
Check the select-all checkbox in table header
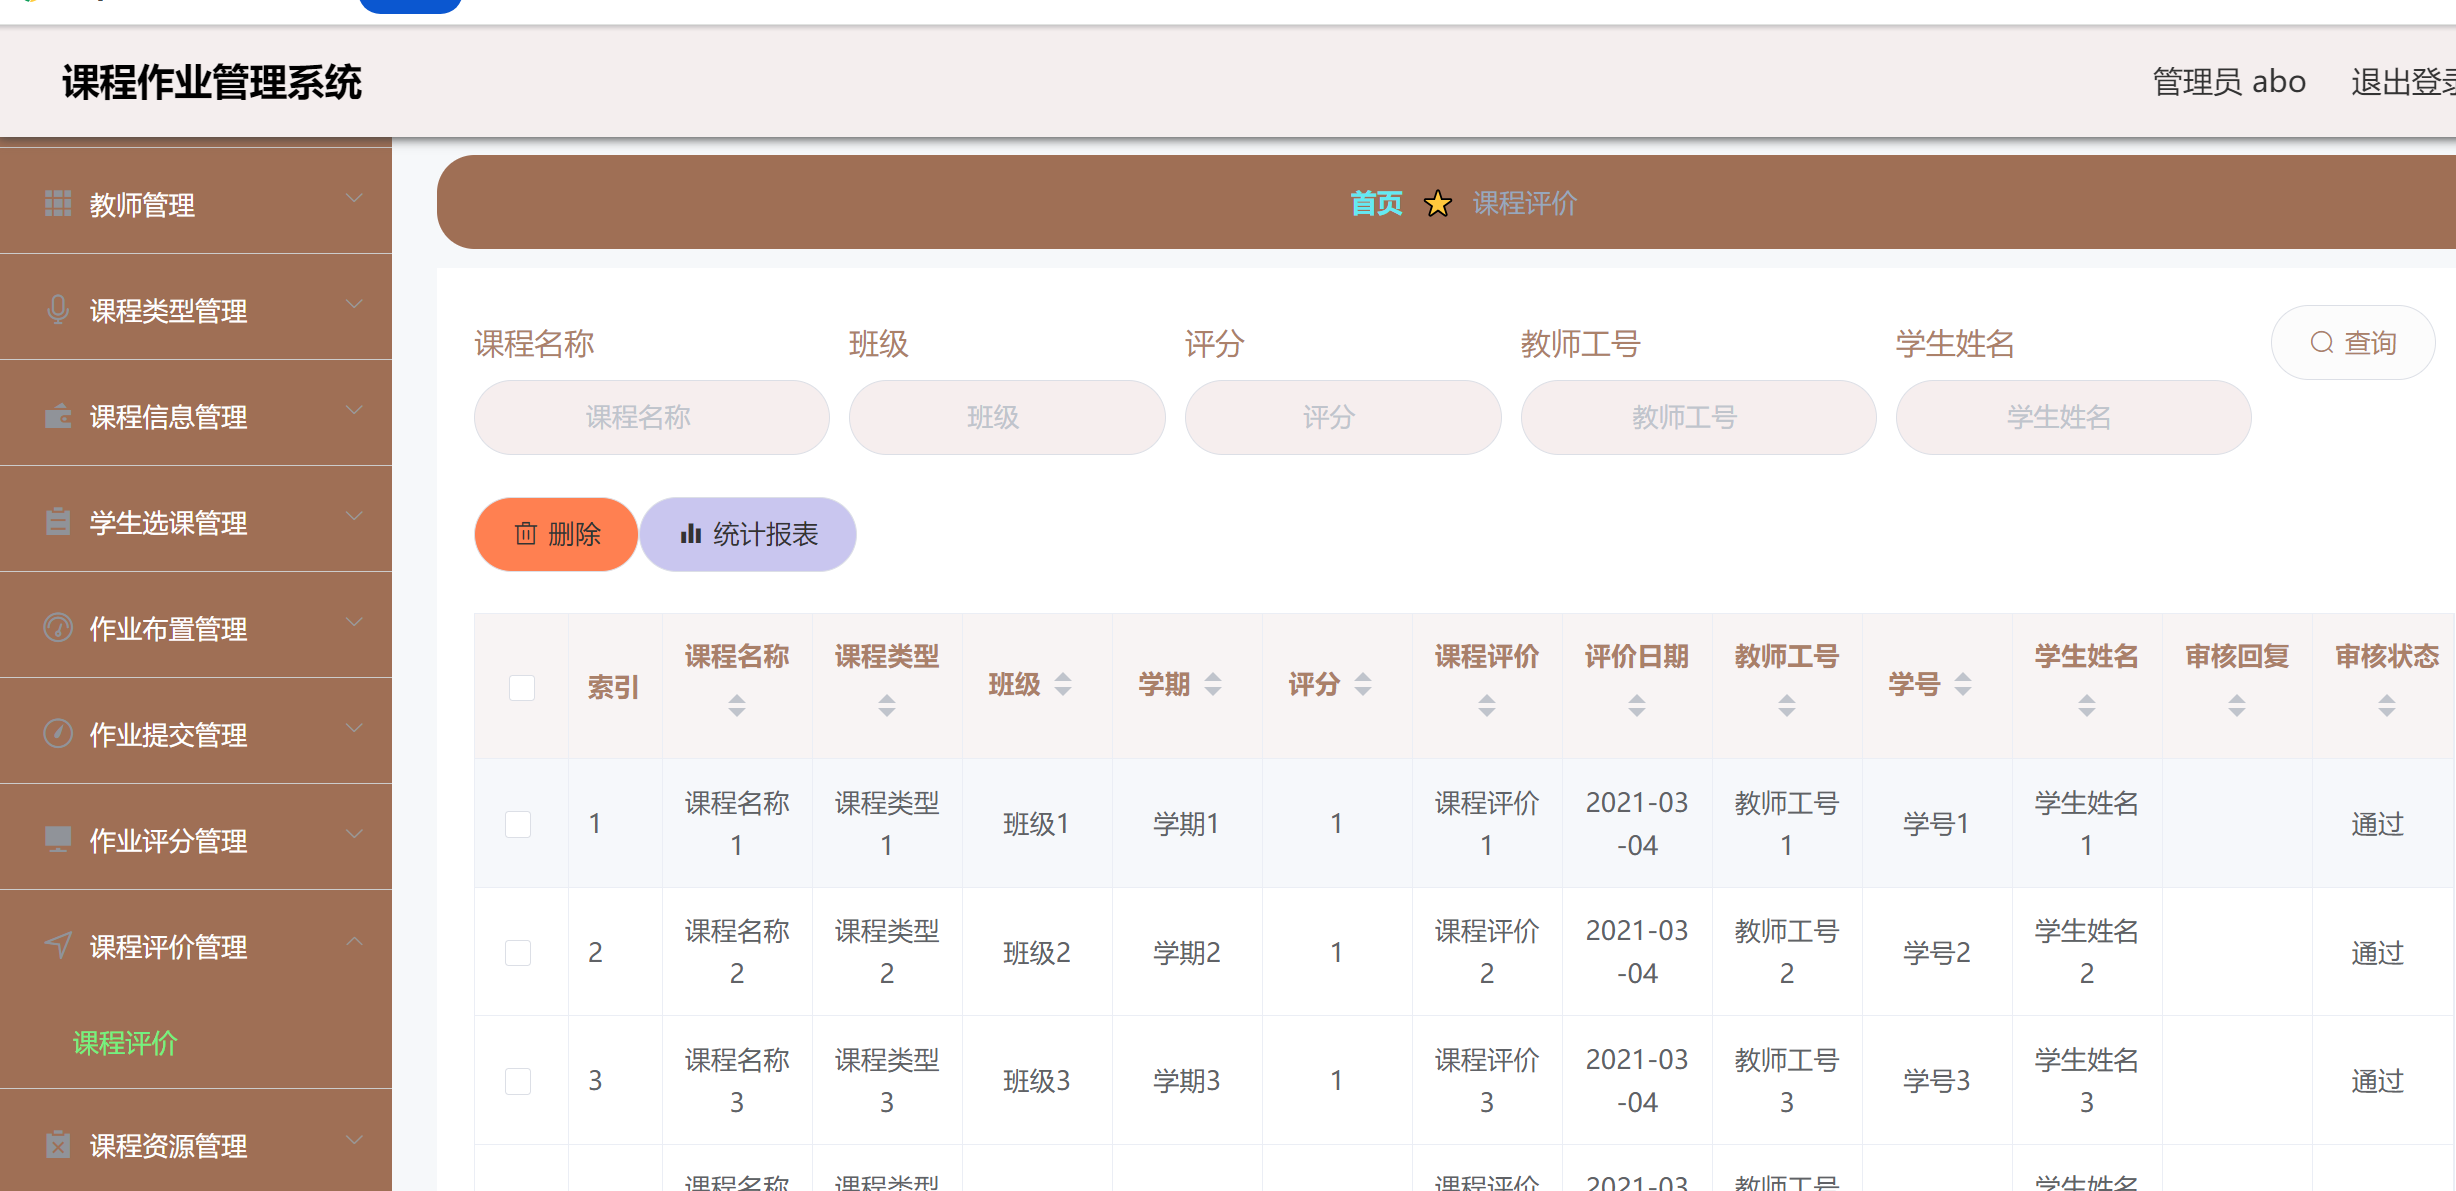click(x=520, y=688)
